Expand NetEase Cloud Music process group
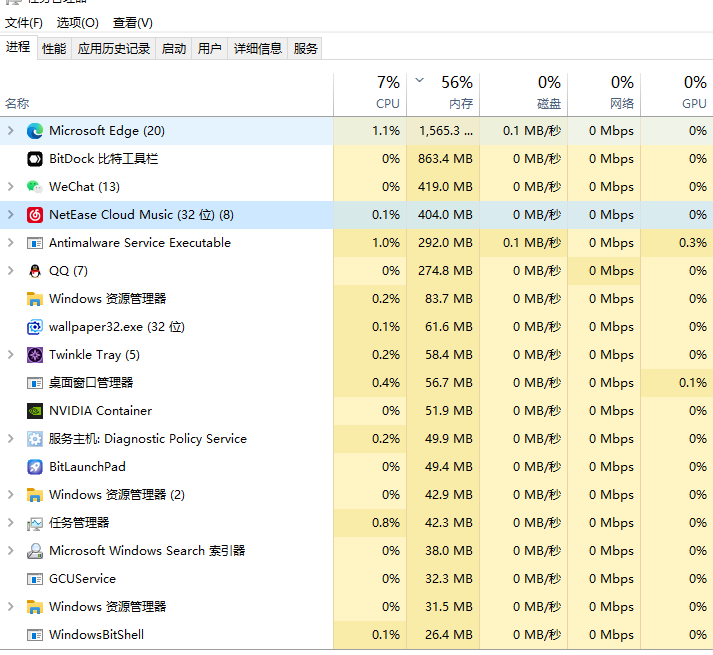Image resolution: width=713 pixels, height=655 pixels. click(11, 215)
